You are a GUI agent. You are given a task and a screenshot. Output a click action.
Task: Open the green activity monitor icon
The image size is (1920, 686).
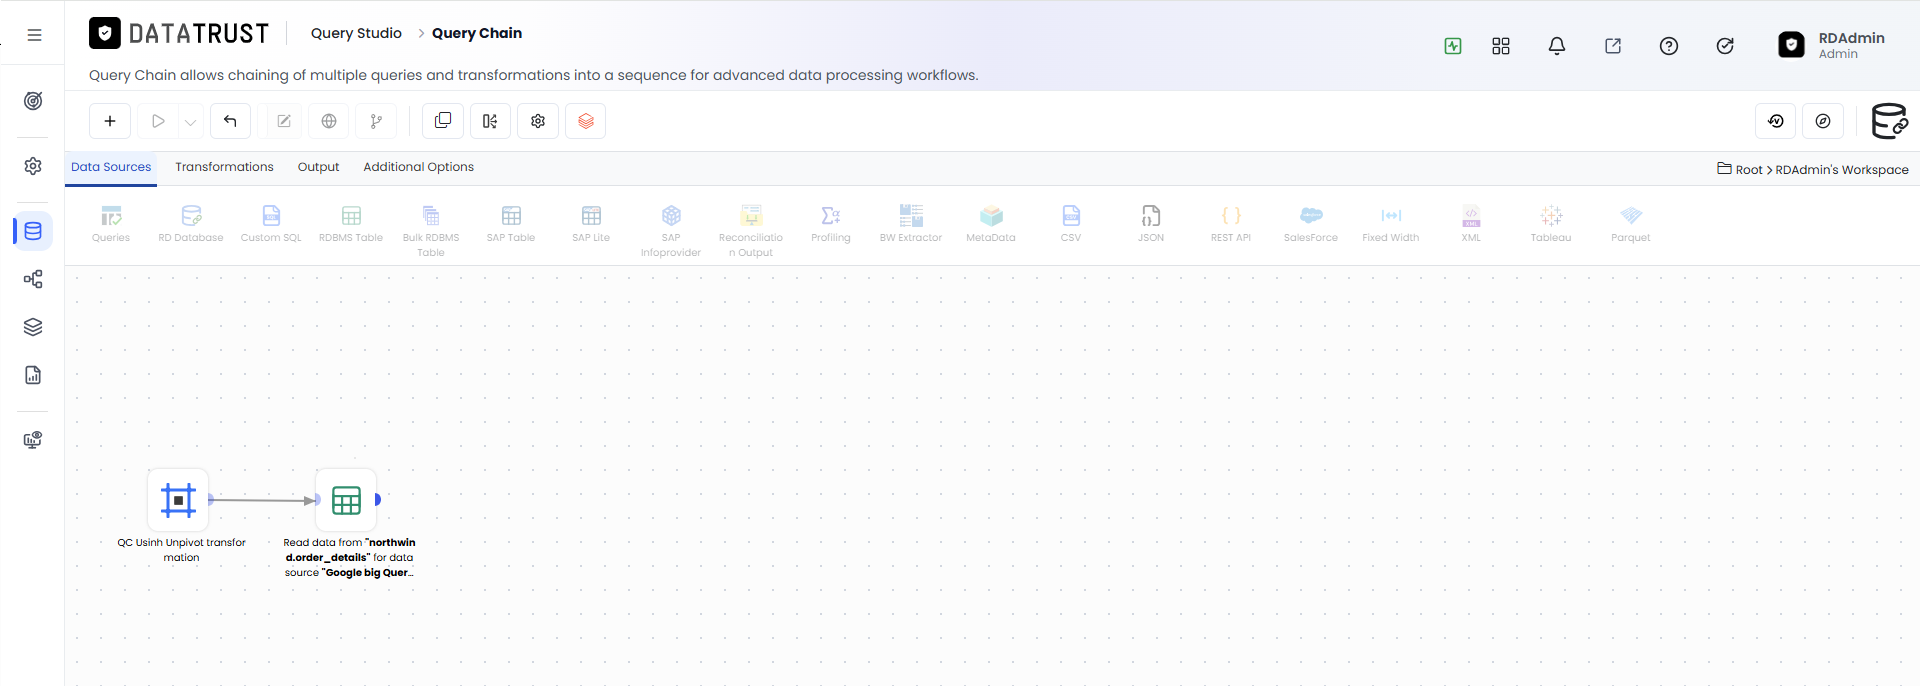click(x=1453, y=46)
